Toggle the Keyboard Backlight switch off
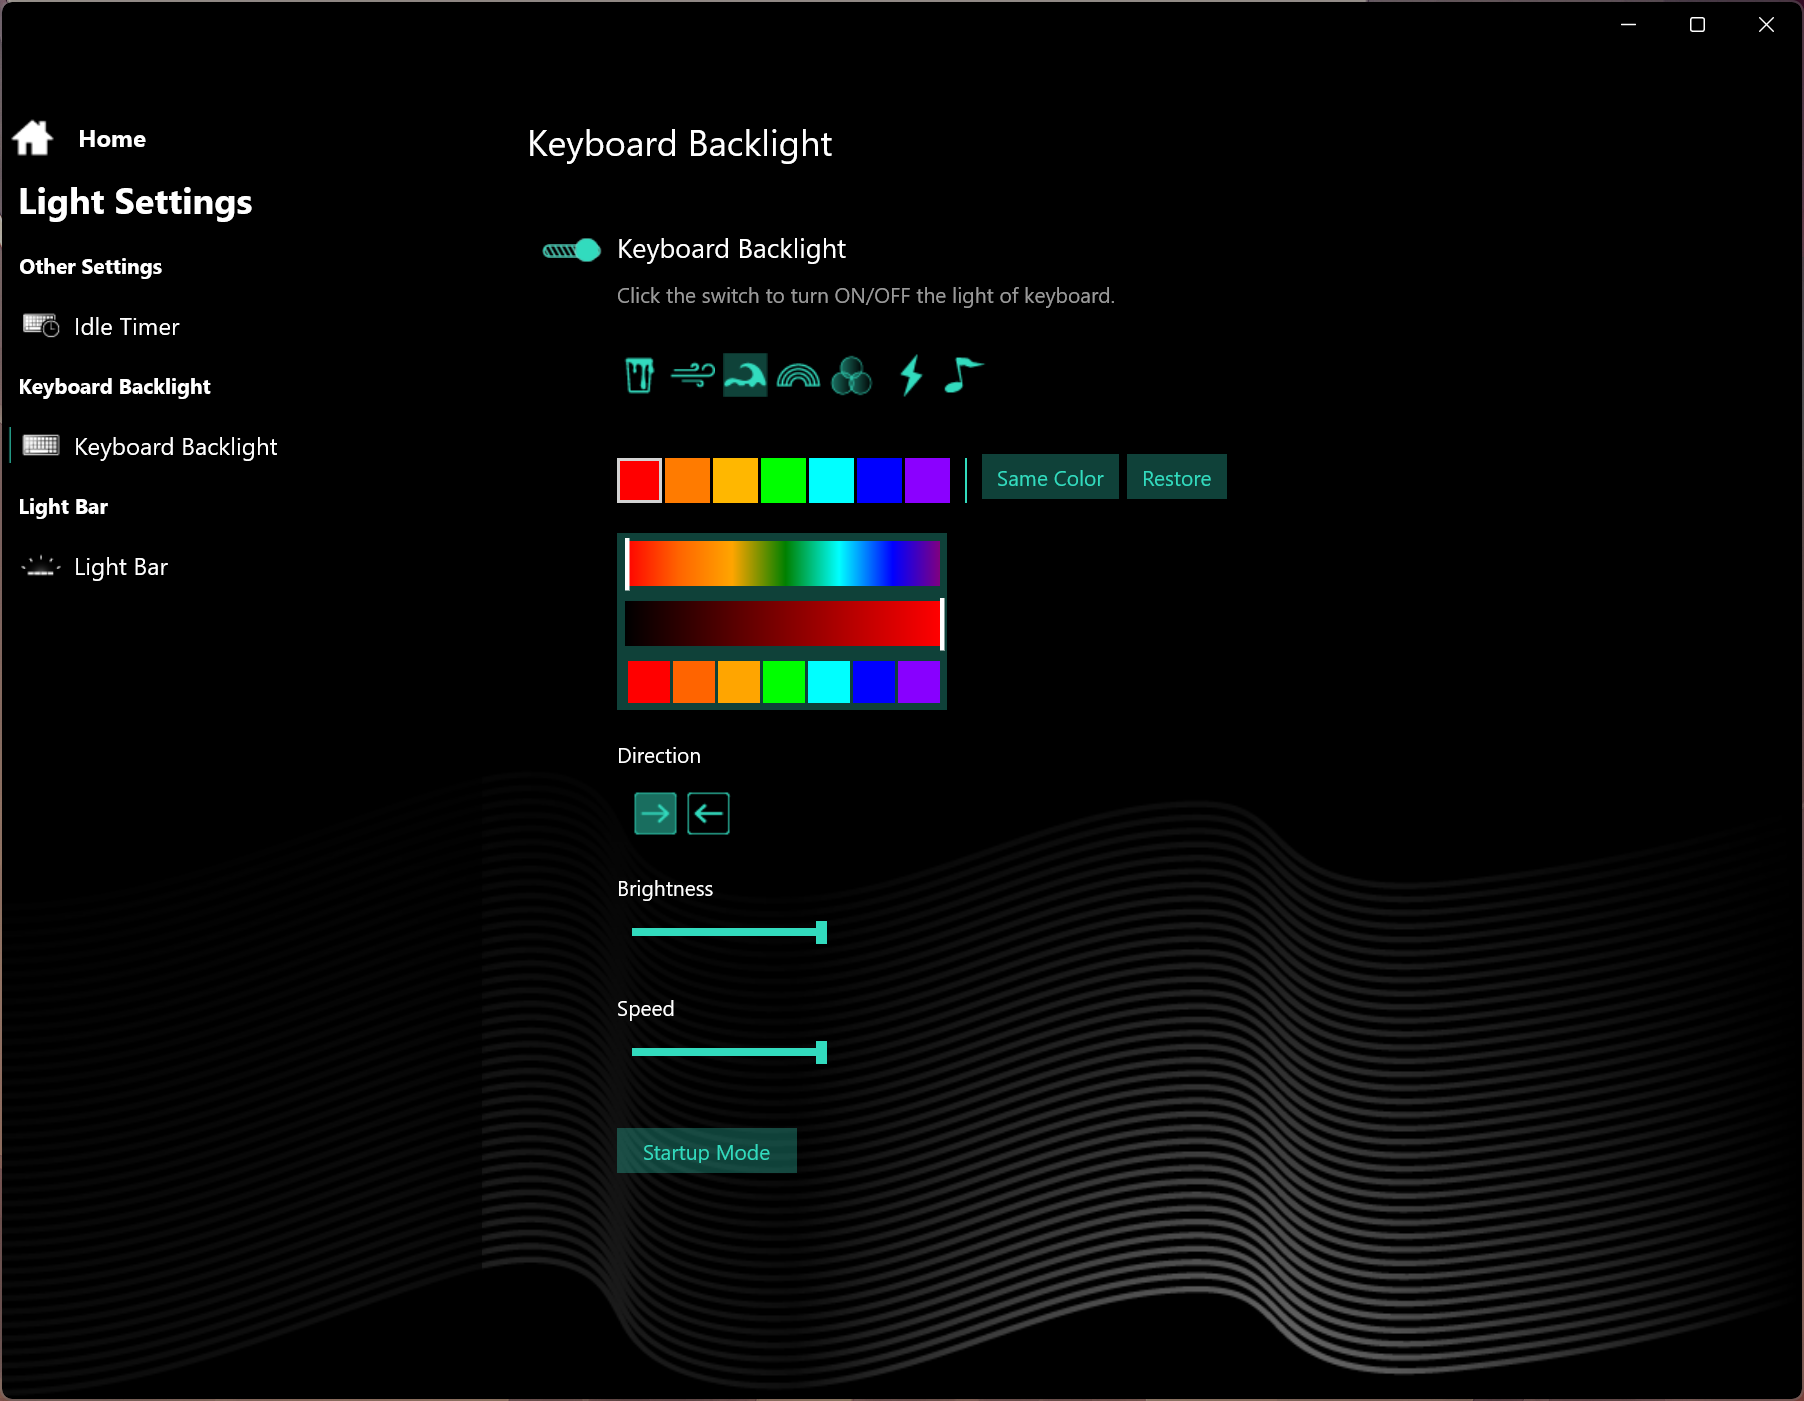The image size is (1804, 1401). pos(571,250)
